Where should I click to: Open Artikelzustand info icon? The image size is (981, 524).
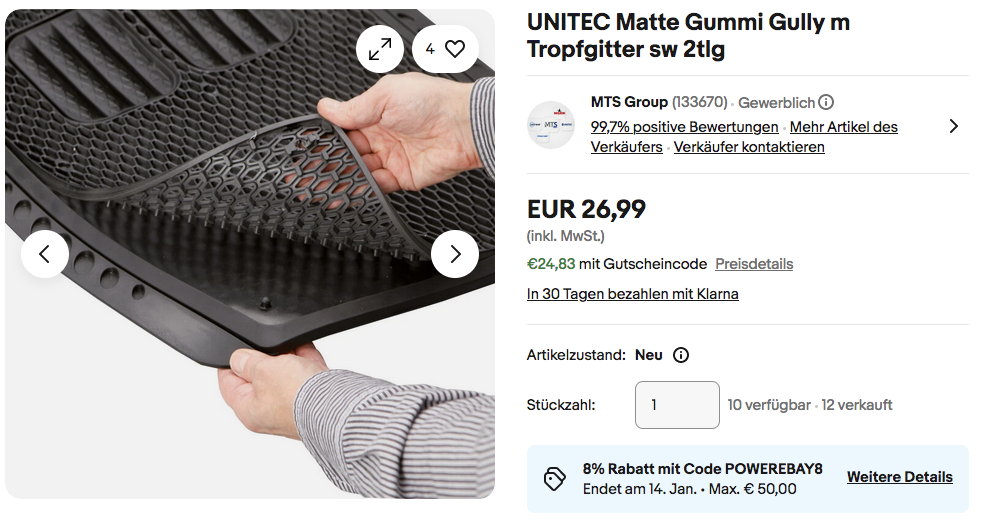click(x=681, y=355)
